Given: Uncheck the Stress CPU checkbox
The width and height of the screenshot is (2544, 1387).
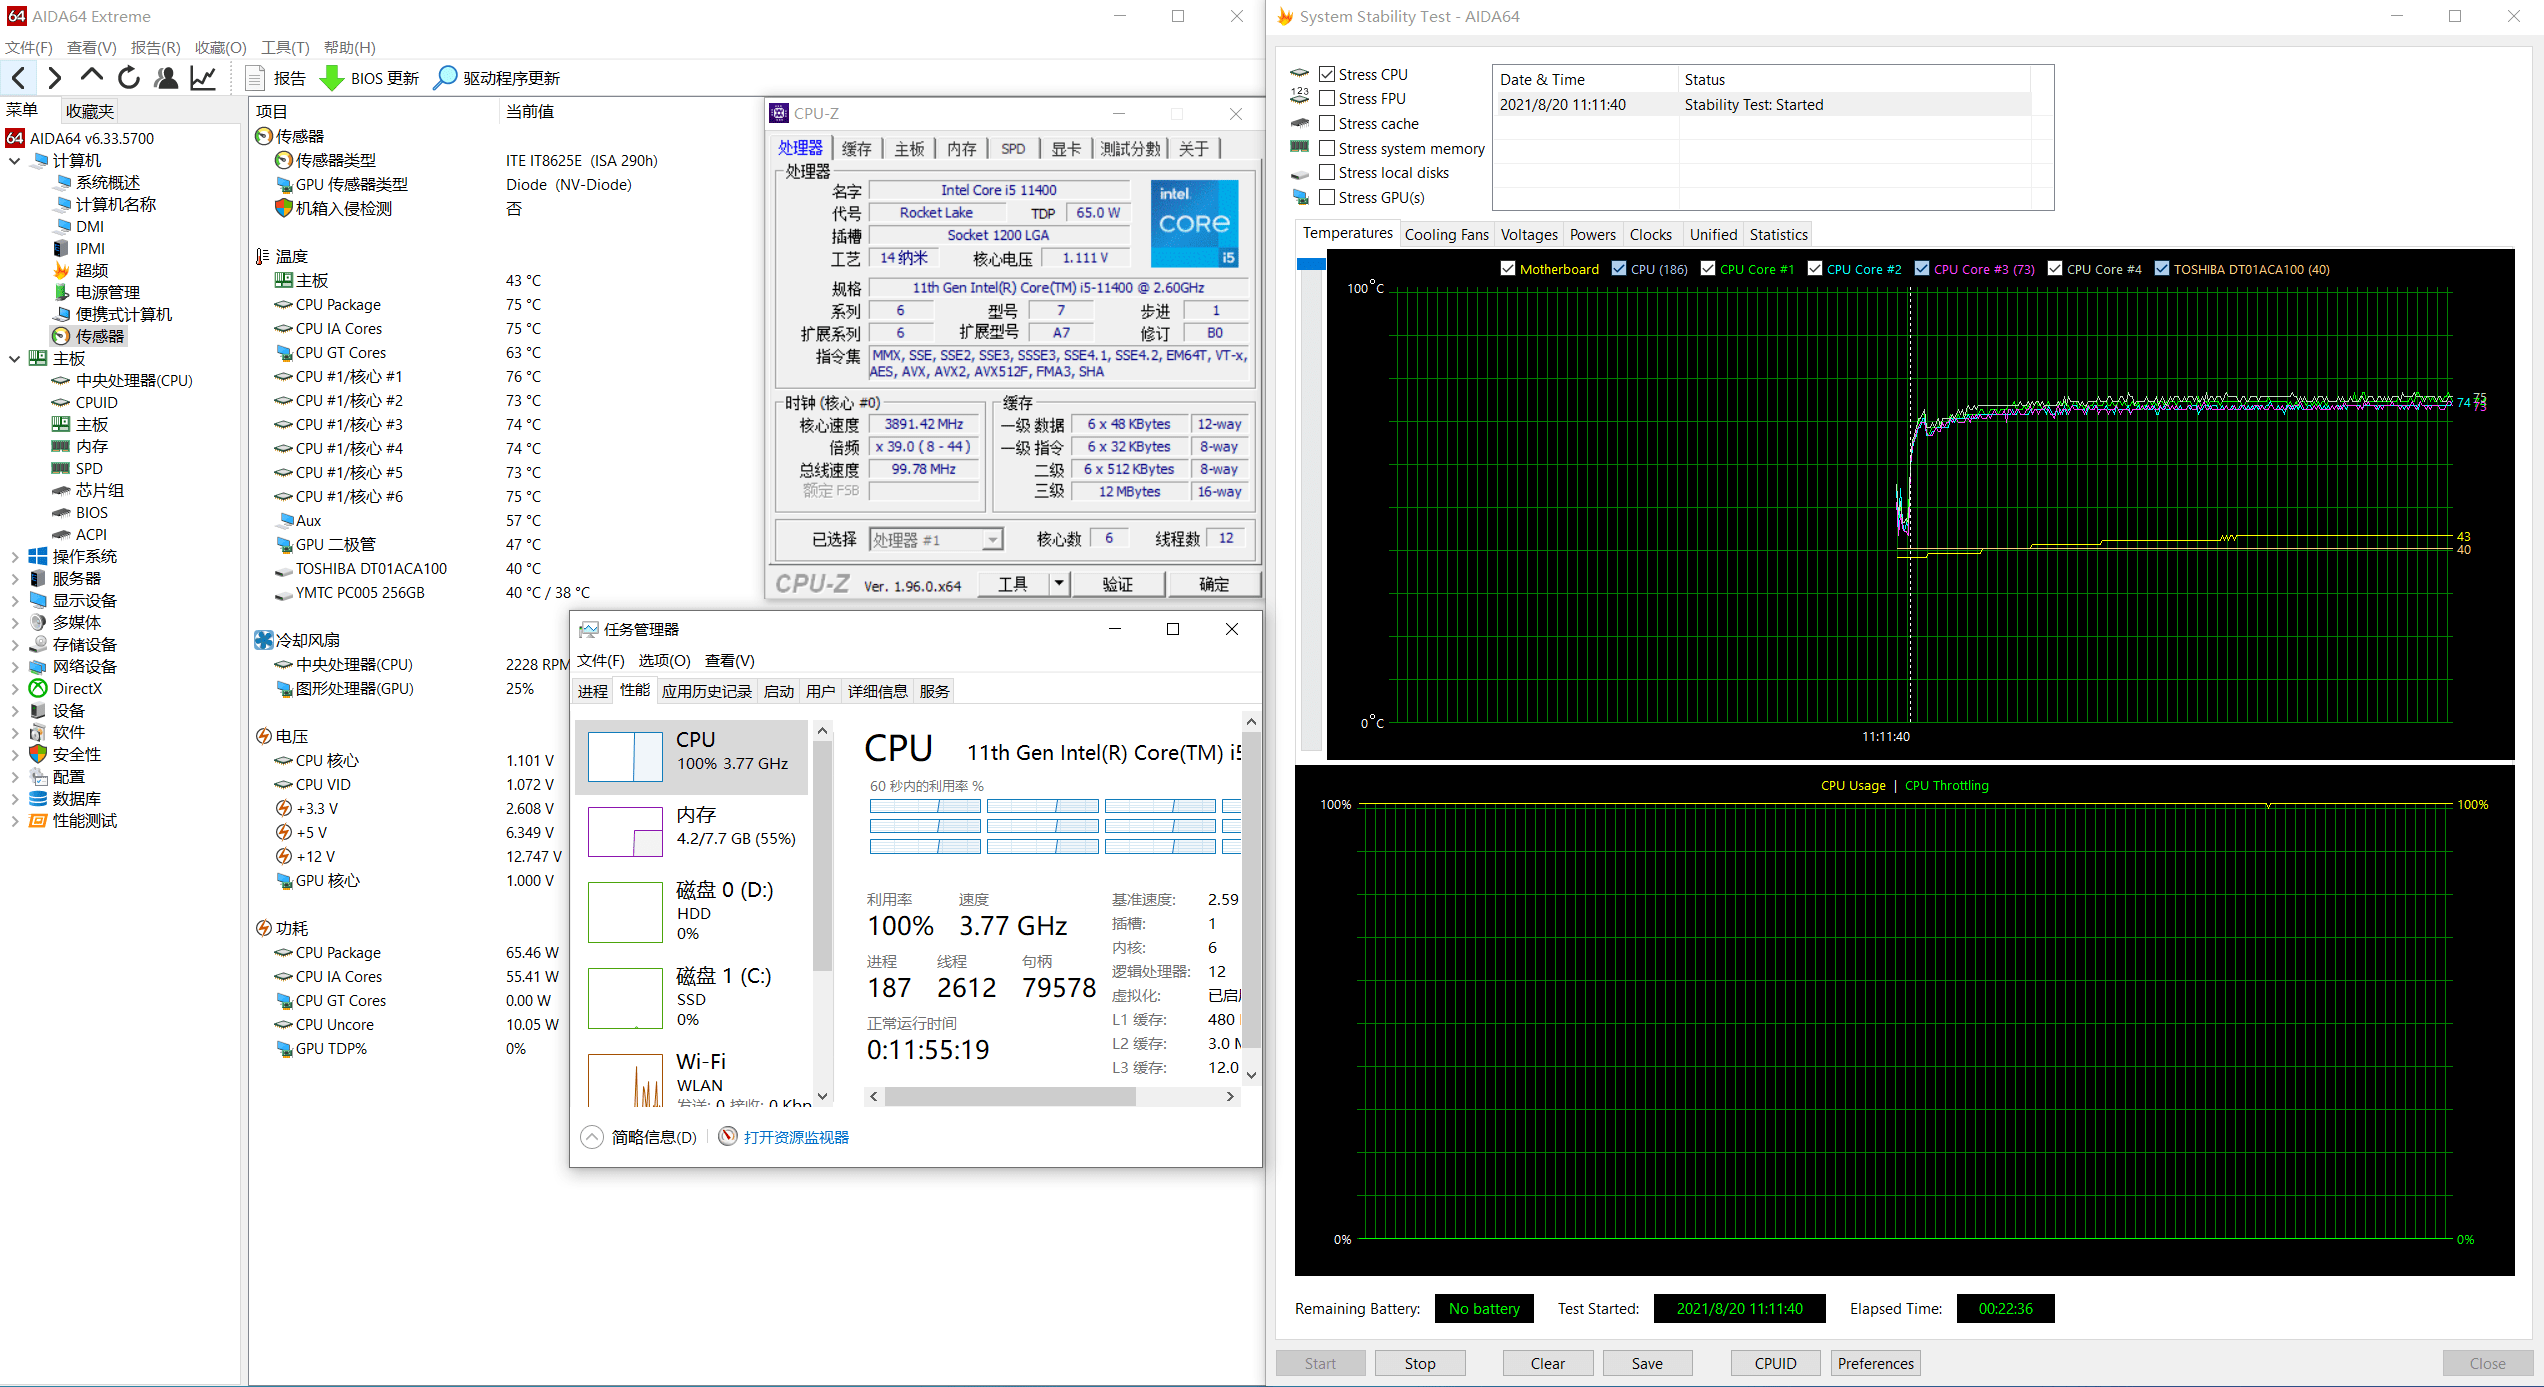Looking at the screenshot, I should [x=1327, y=74].
